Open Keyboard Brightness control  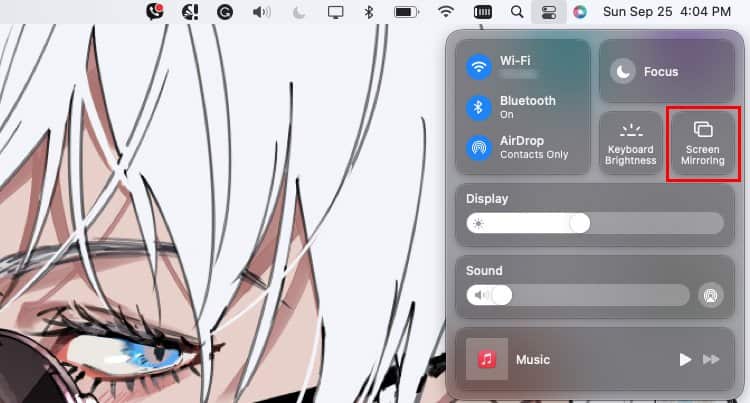[x=630, y=143]
